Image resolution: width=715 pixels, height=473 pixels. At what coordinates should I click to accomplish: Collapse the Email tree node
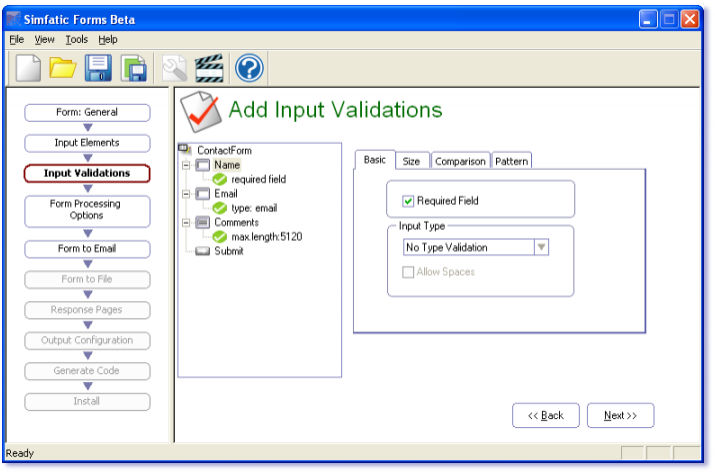coord(186,194)
